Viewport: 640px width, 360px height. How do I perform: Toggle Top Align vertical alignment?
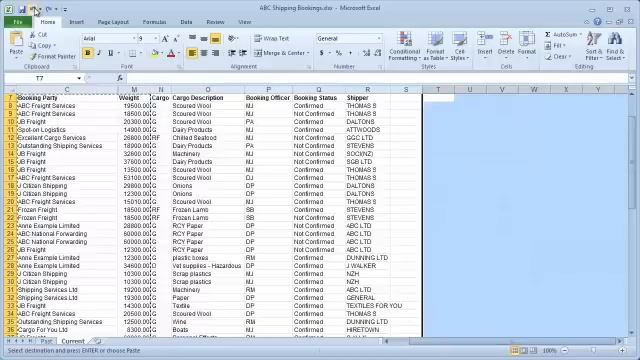point(192,38)
